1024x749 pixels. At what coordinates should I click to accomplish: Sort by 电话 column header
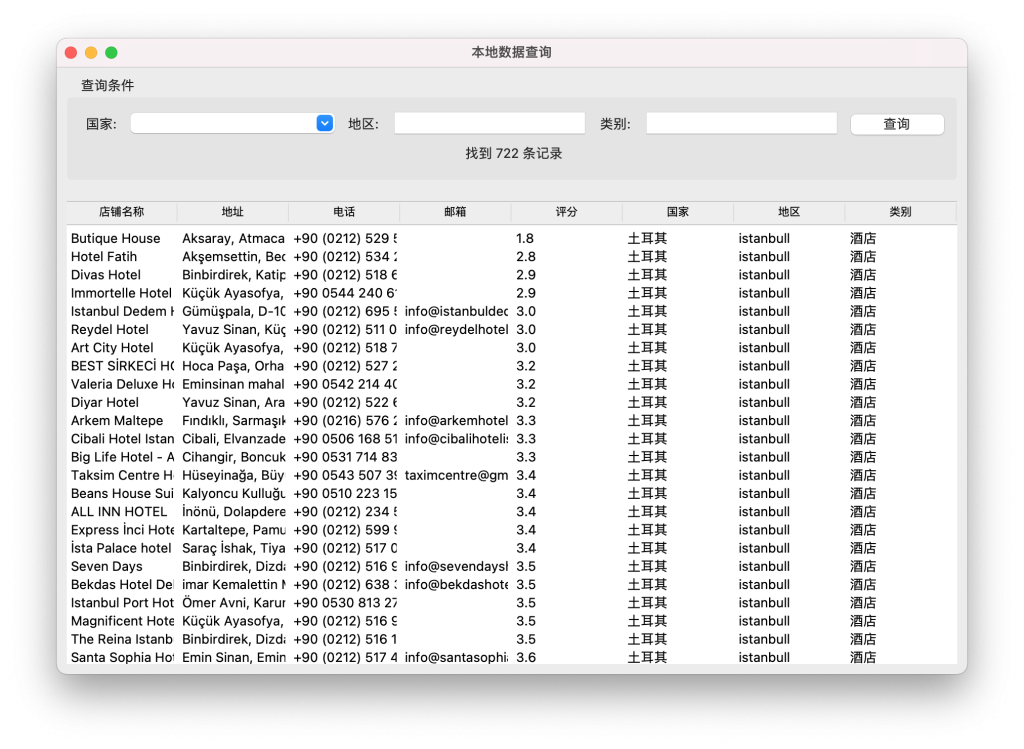click(344, 212)
